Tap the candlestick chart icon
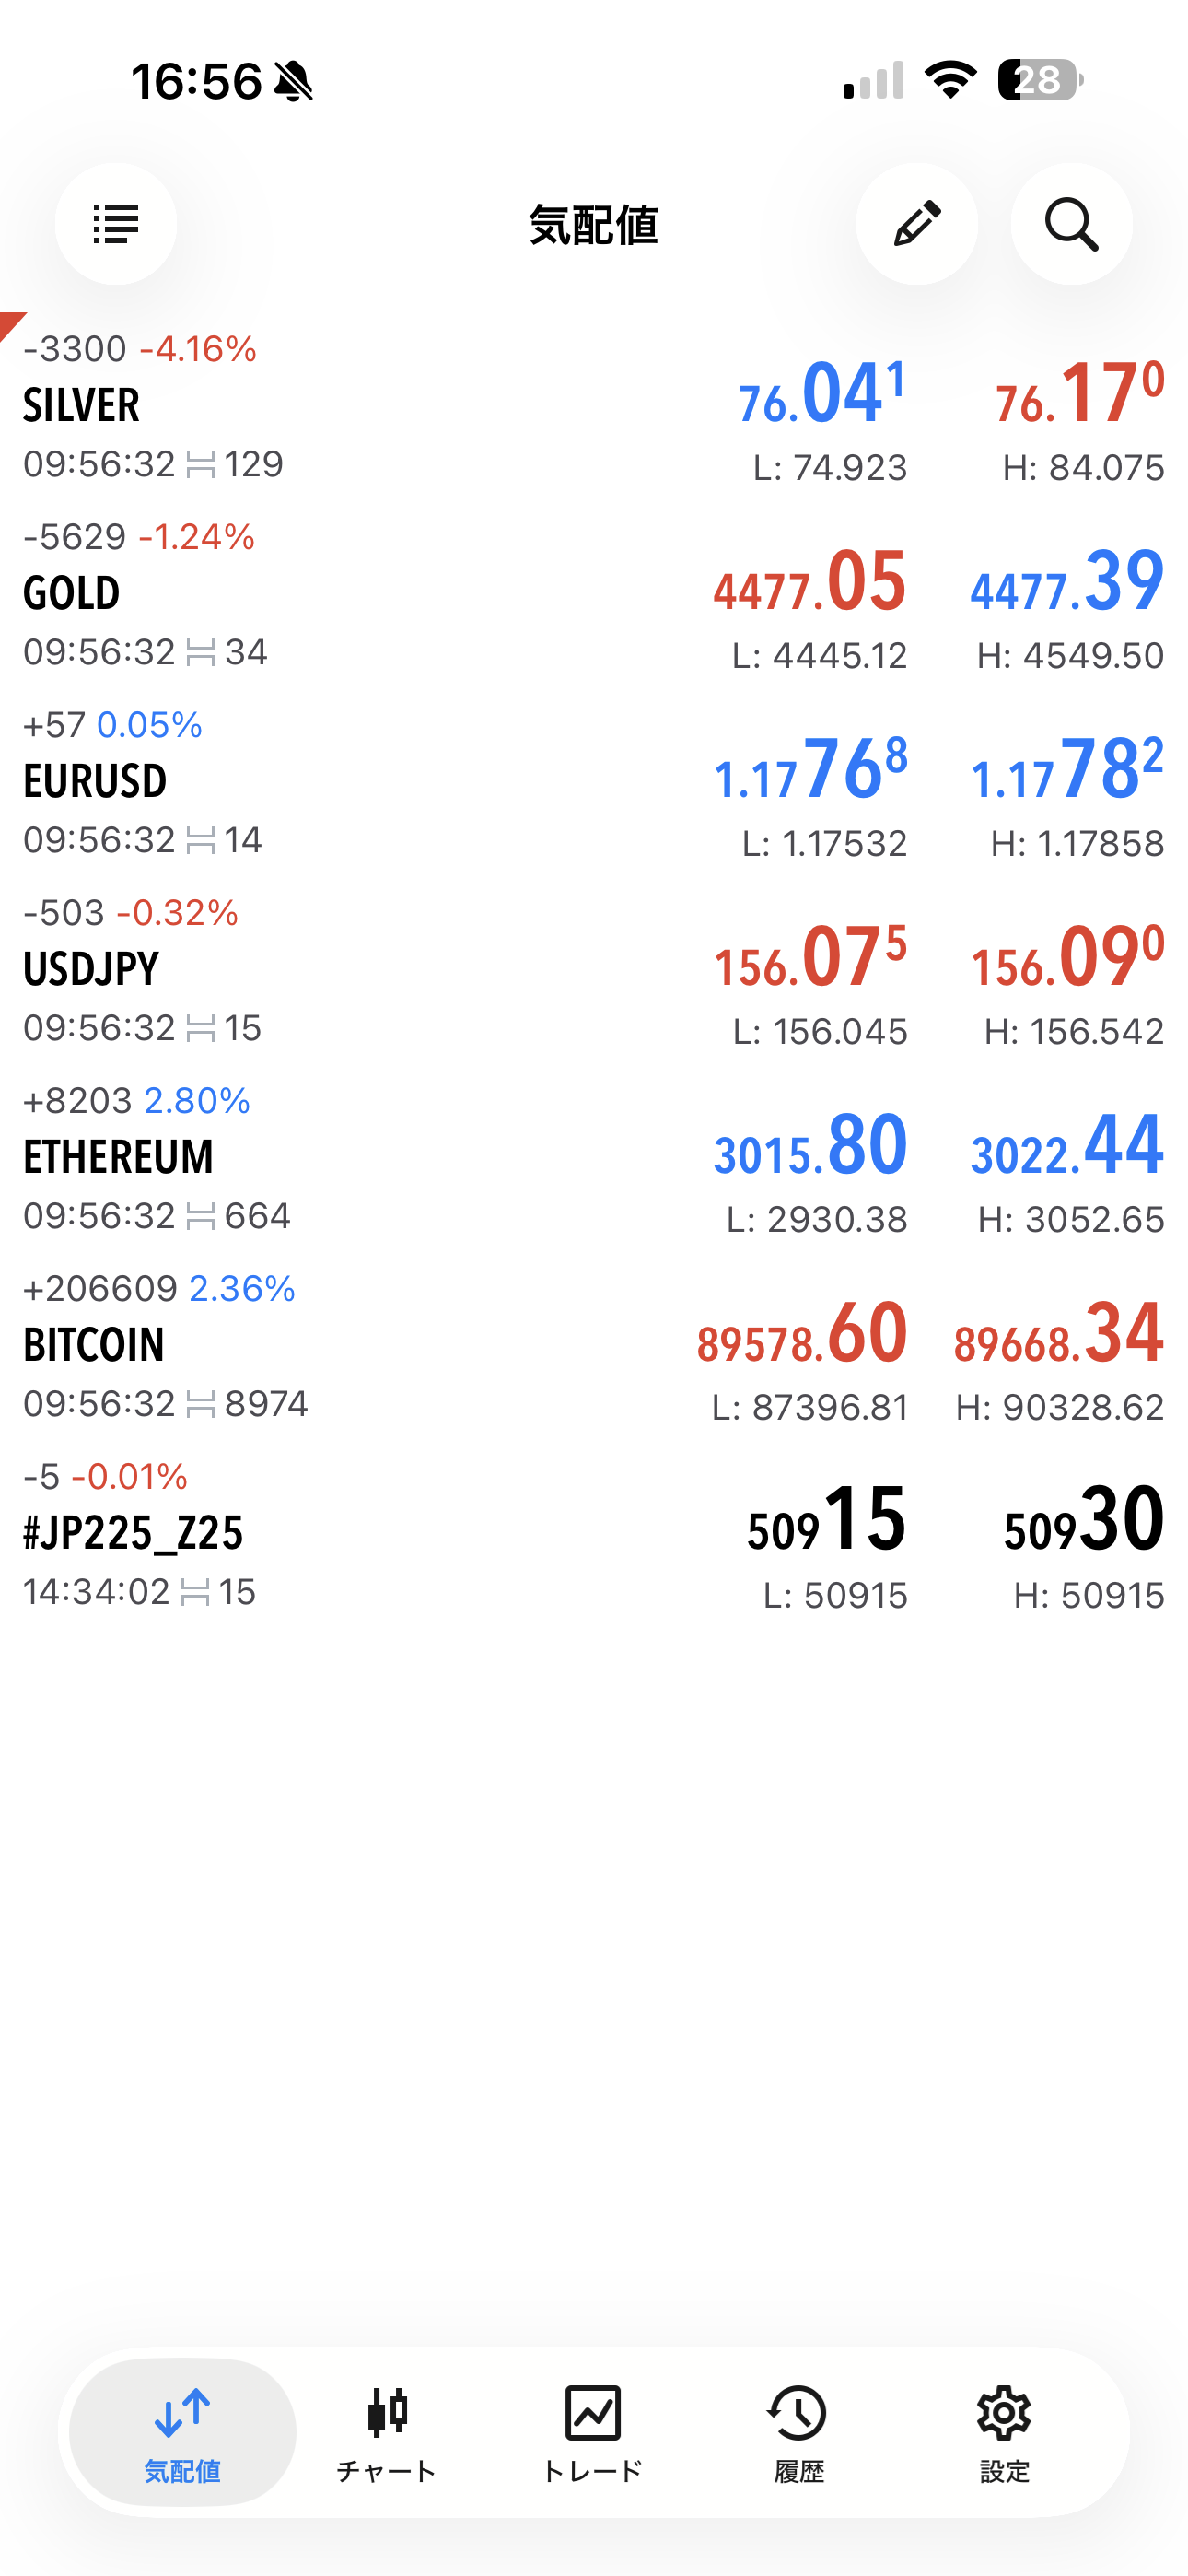This screenshot has width=1188, height=2576. pyautogui.click(x=387, y=2412)
